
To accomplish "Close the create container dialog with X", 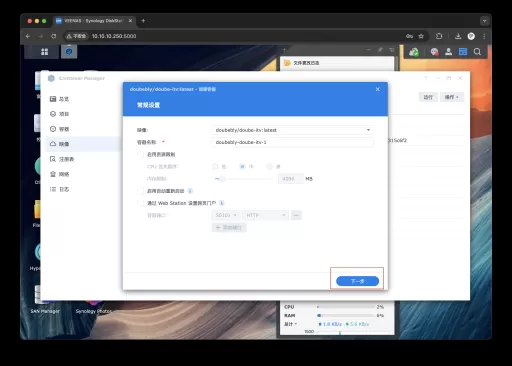I will 378,89.
